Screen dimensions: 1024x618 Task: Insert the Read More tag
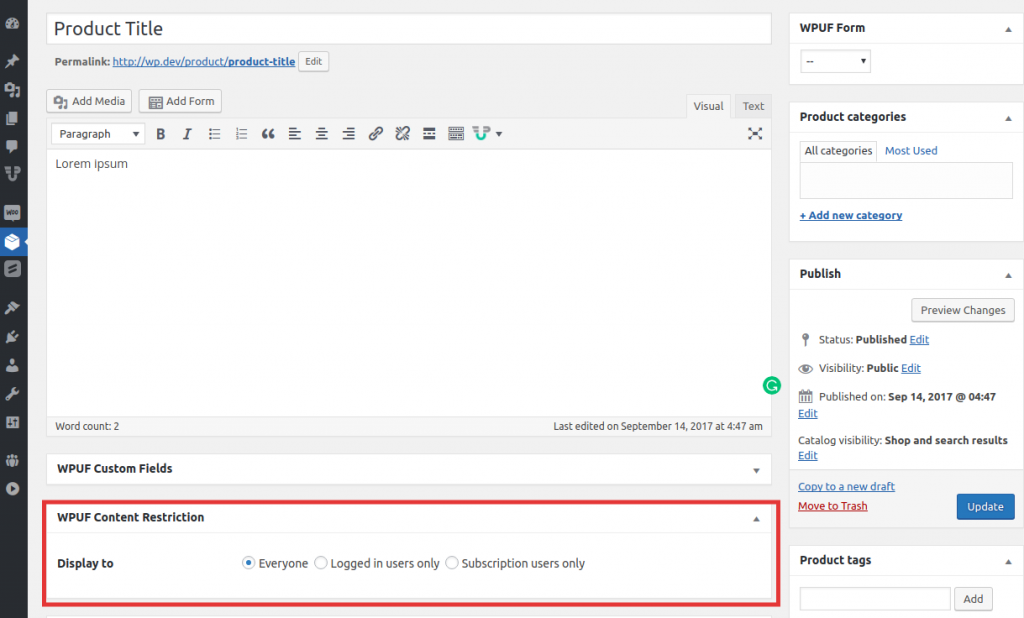(429, 133)
